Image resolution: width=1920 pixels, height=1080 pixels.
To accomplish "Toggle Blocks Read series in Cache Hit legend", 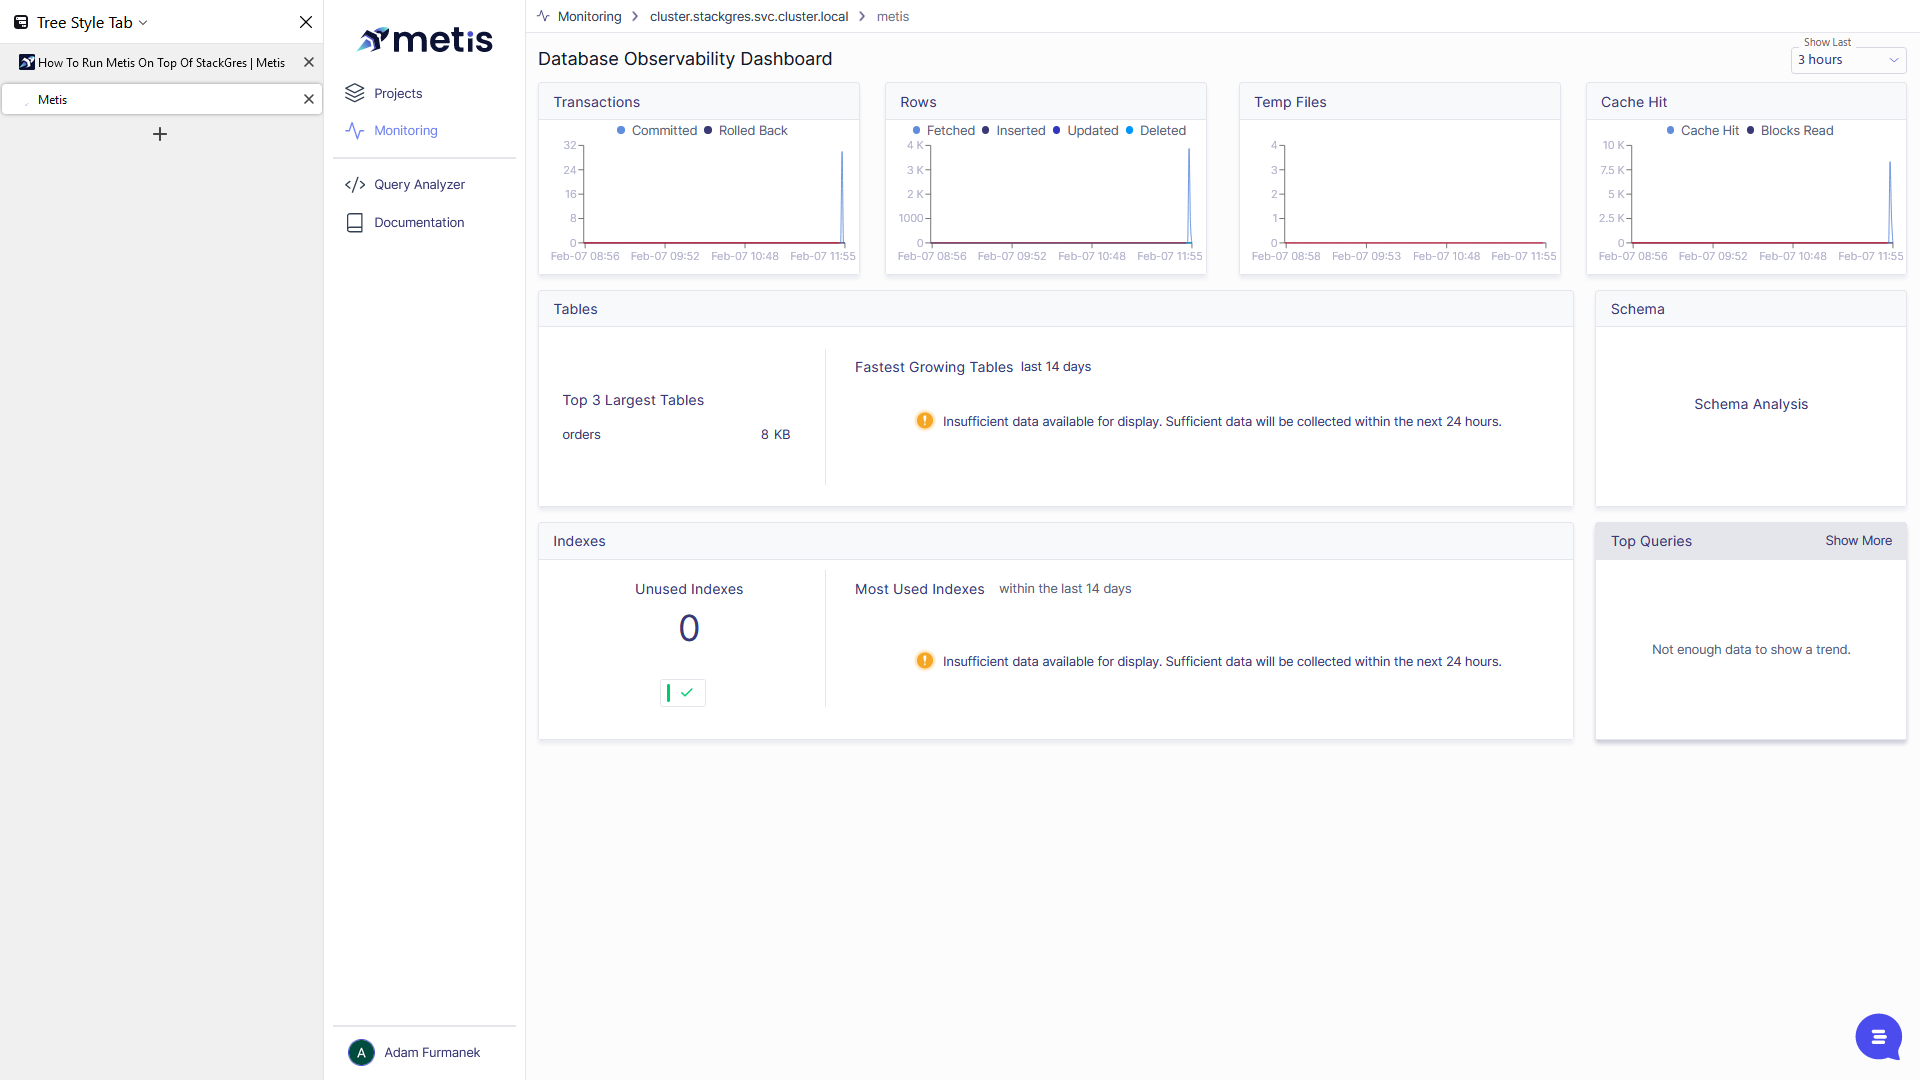I will tap(1790, 131).
